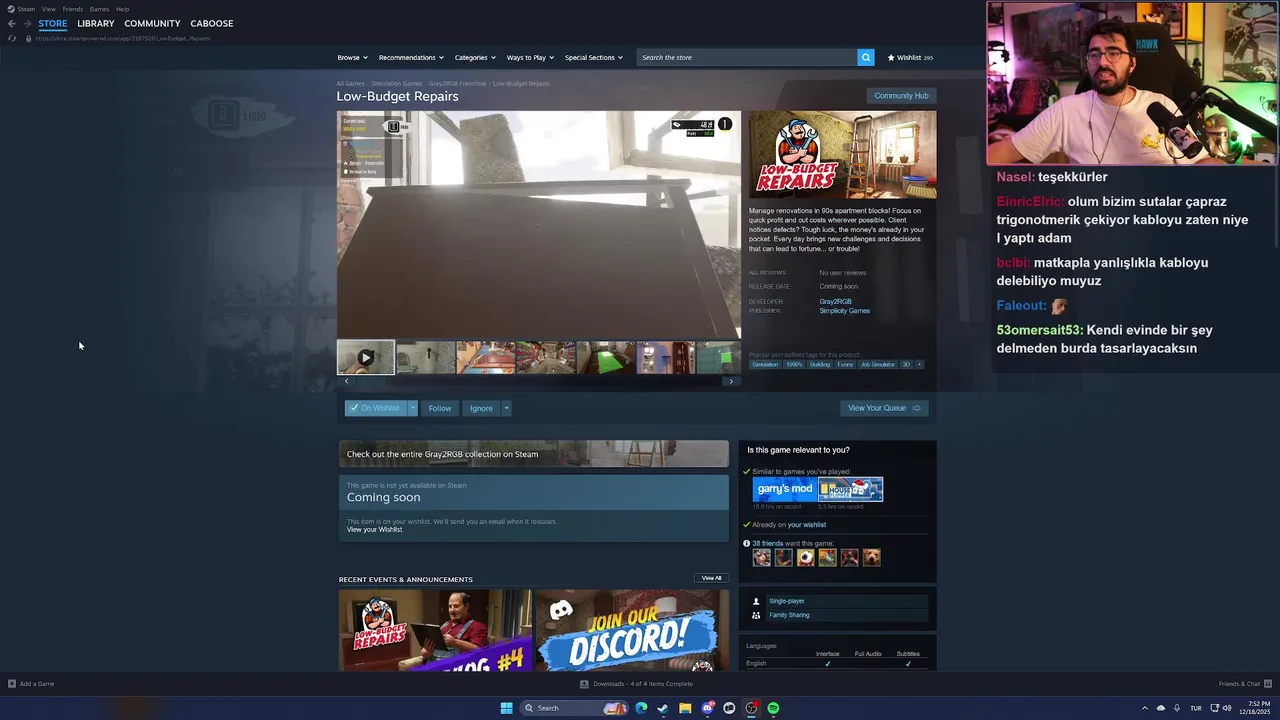Viewport: 1280px width, 720px height.
Task: Open Gray2RGB developer link
Action: coord(835,301)
